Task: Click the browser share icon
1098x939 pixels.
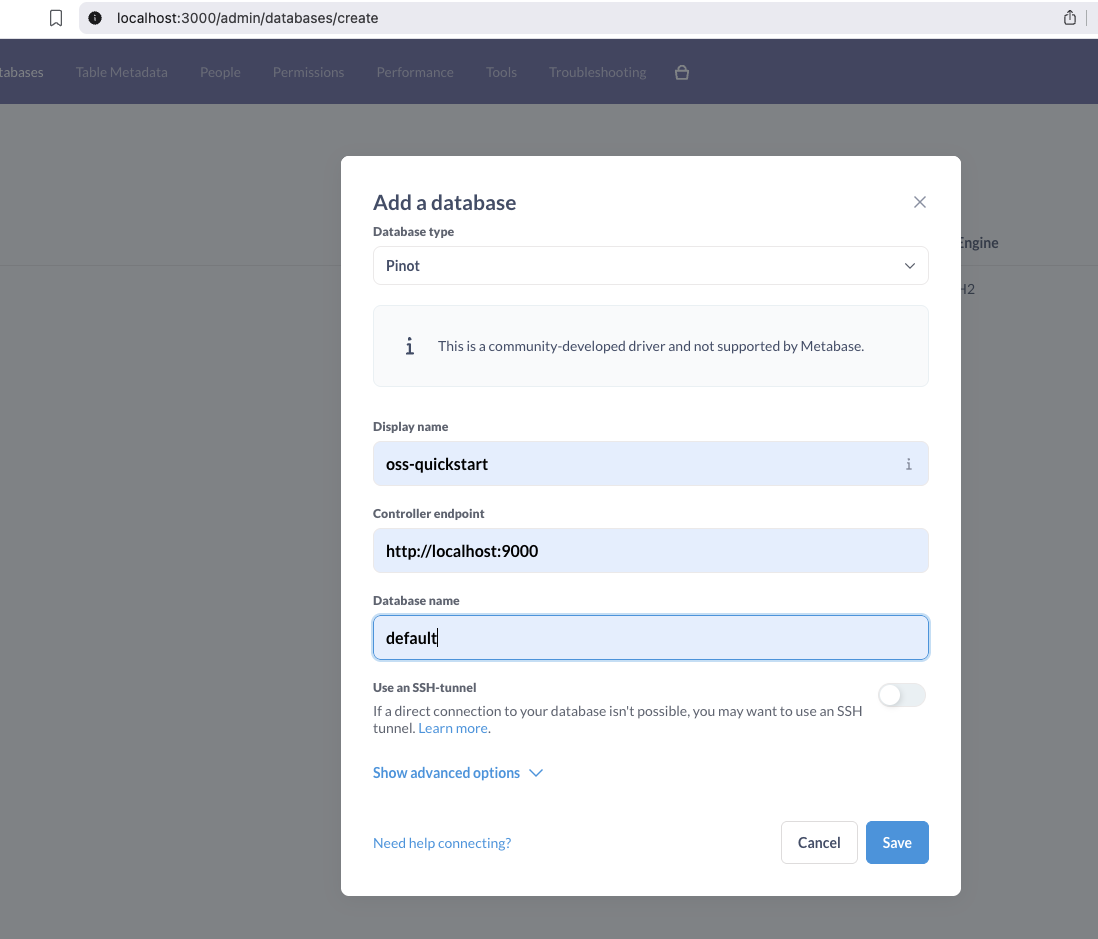Action: point(1070,18)
